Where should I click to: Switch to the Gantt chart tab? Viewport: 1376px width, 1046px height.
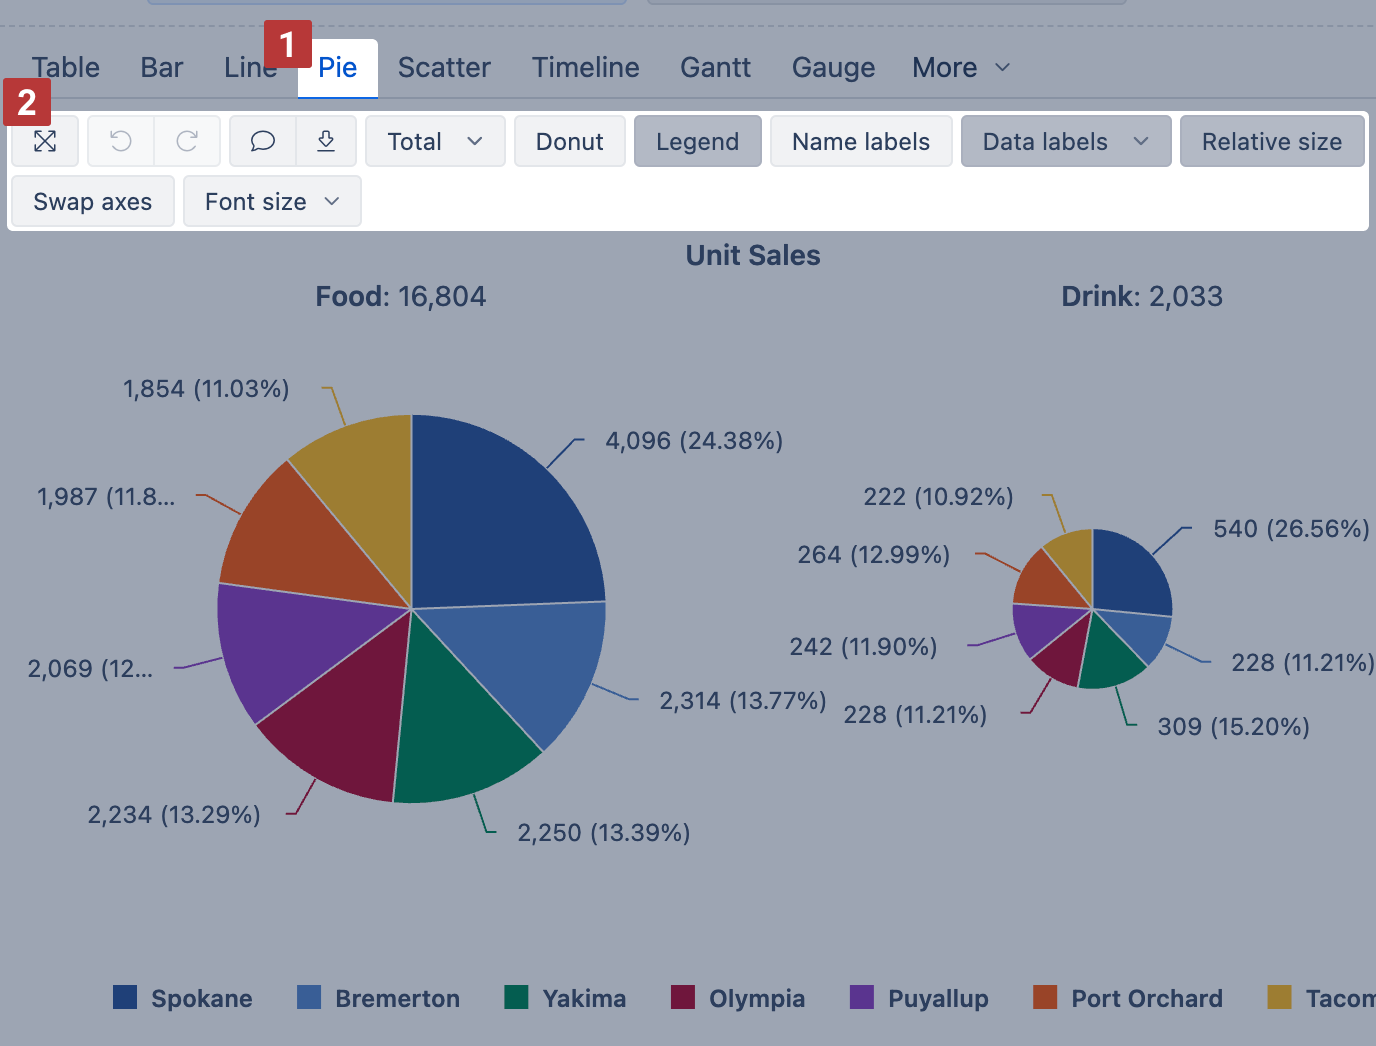click(715, 67)
